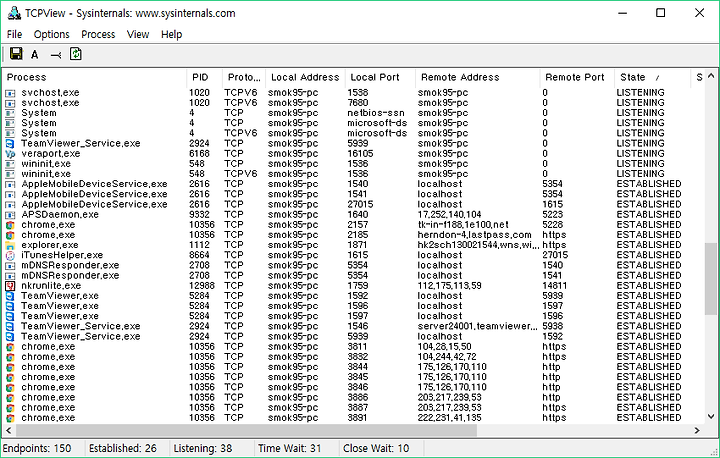
Task: Click the APSDaemon.exe process icon
Action: (x=10, y=215)
